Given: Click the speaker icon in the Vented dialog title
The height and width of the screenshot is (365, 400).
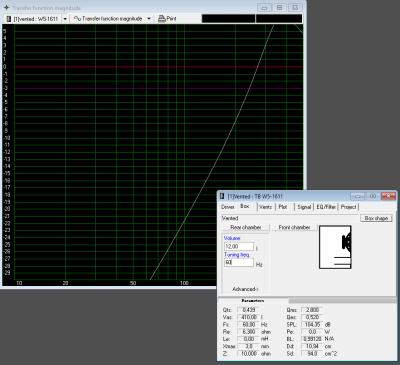Looking at the screenshot, I should click(222, 196).
